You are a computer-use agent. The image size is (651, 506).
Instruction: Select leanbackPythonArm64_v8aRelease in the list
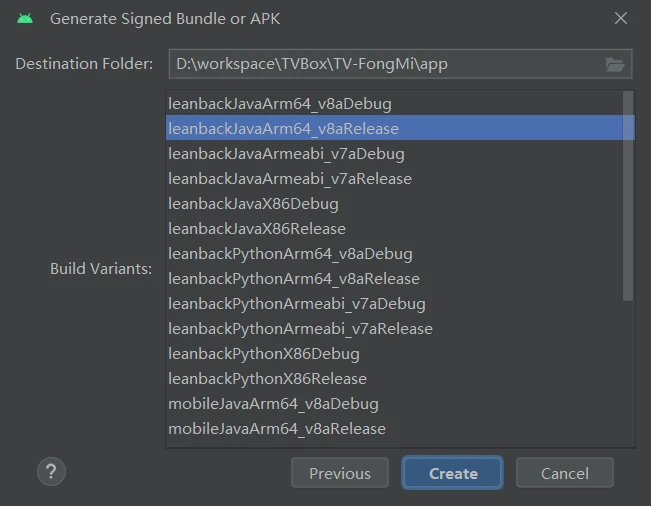[294, 279]
